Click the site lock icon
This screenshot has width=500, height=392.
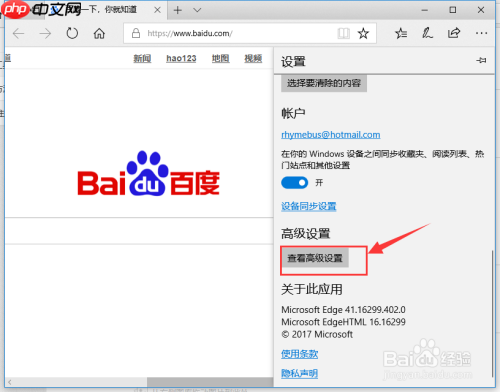pyautogui.click(x=136, y=33)
